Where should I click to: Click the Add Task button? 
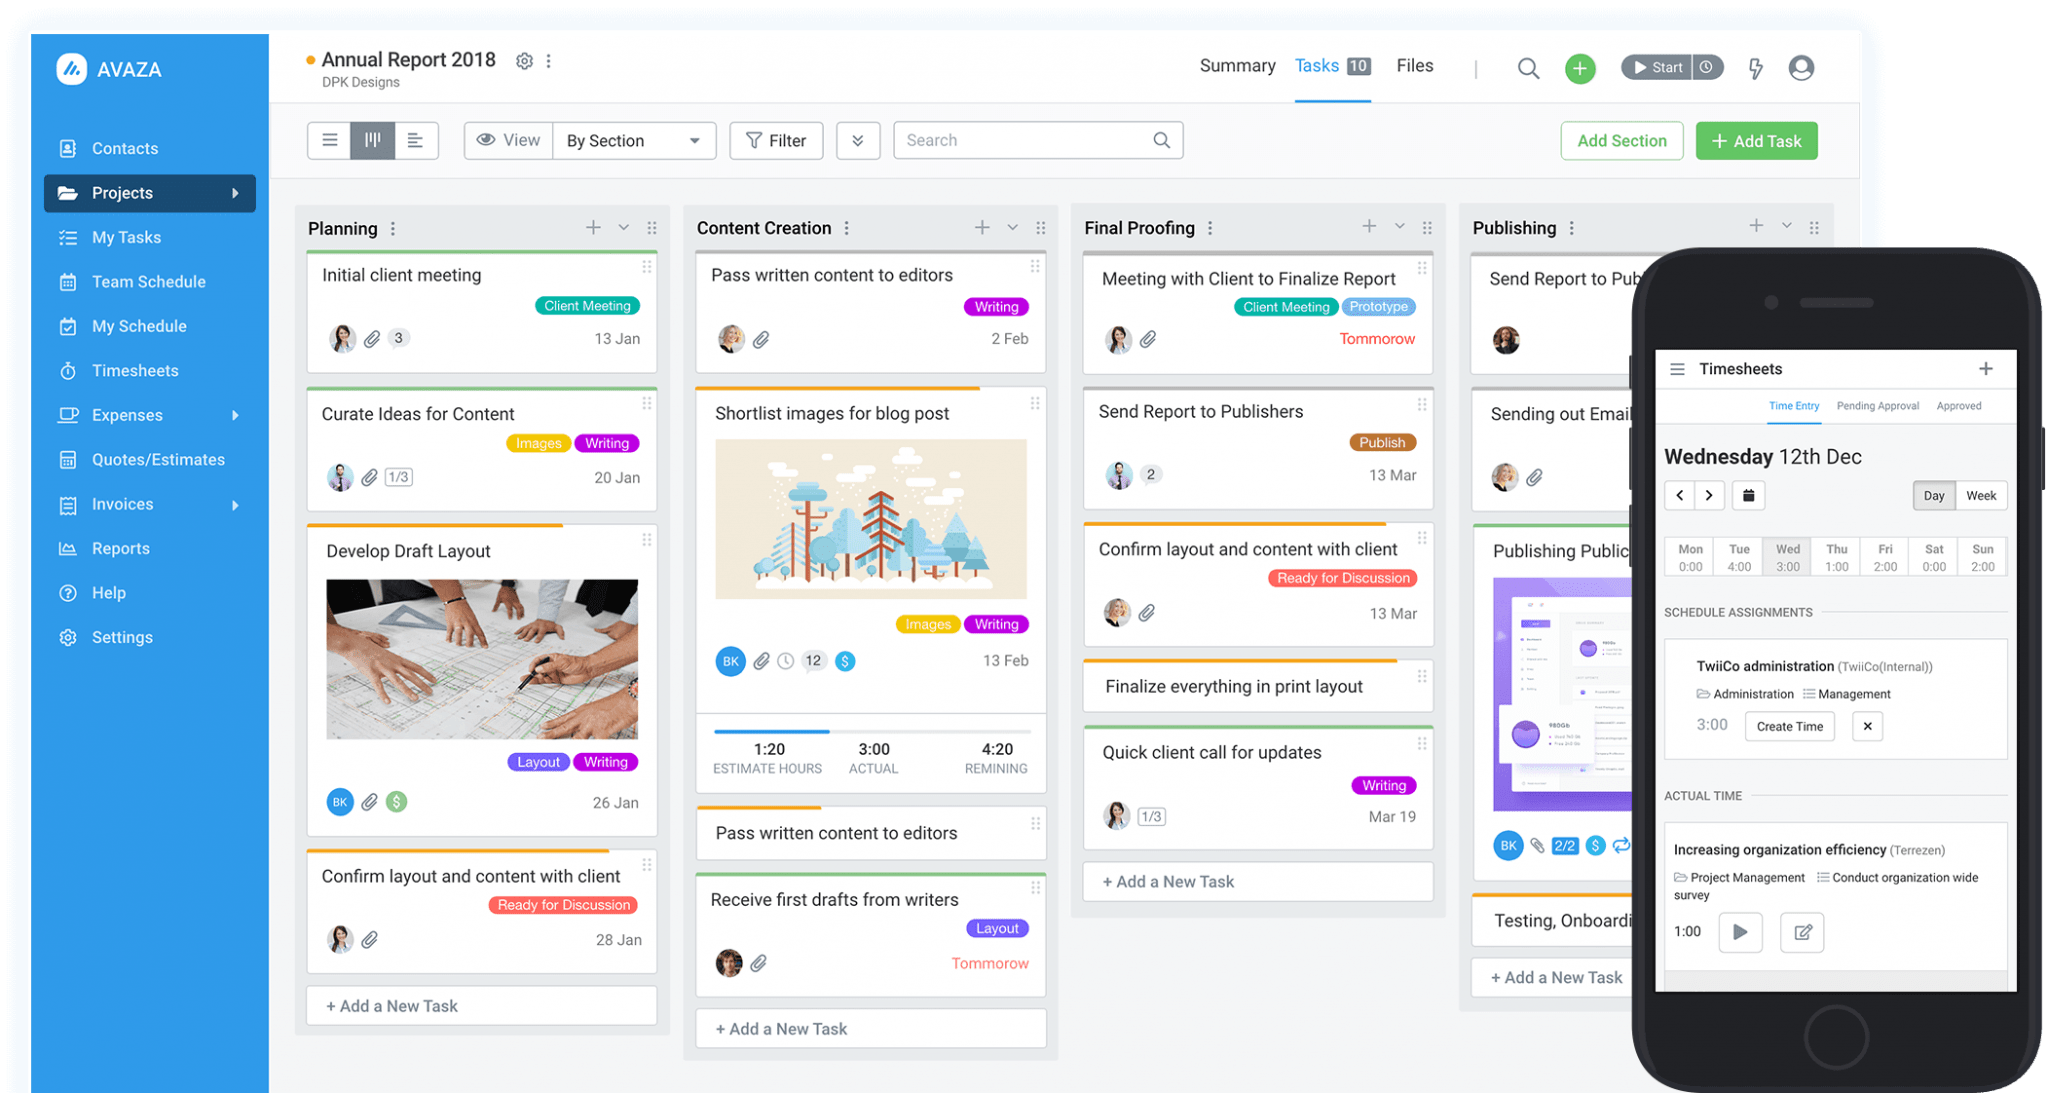pos(1756,140)
